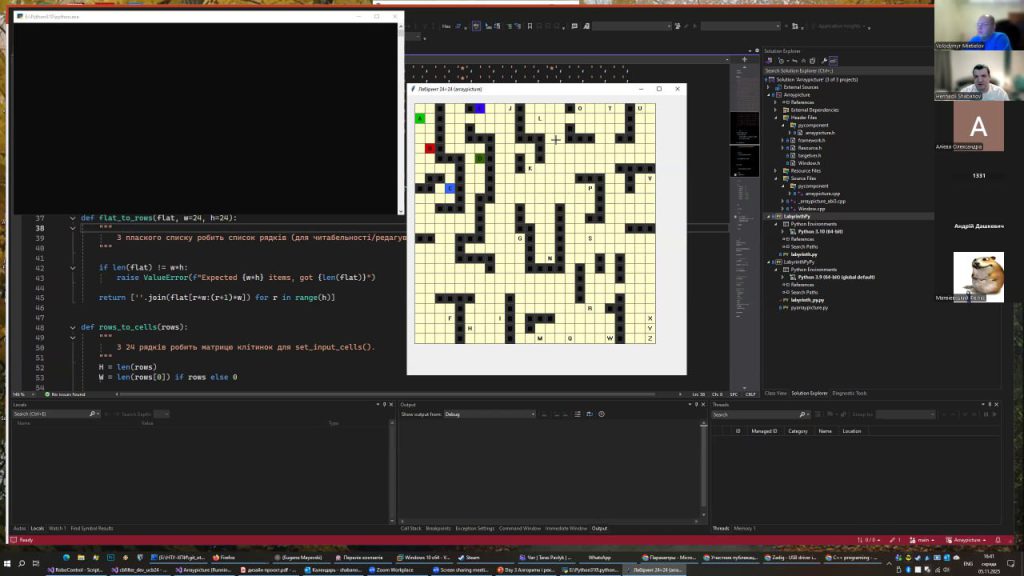The image size is (1024, 576).
Task: Click the Locals search magnifier icon
Action: [92, 413]
